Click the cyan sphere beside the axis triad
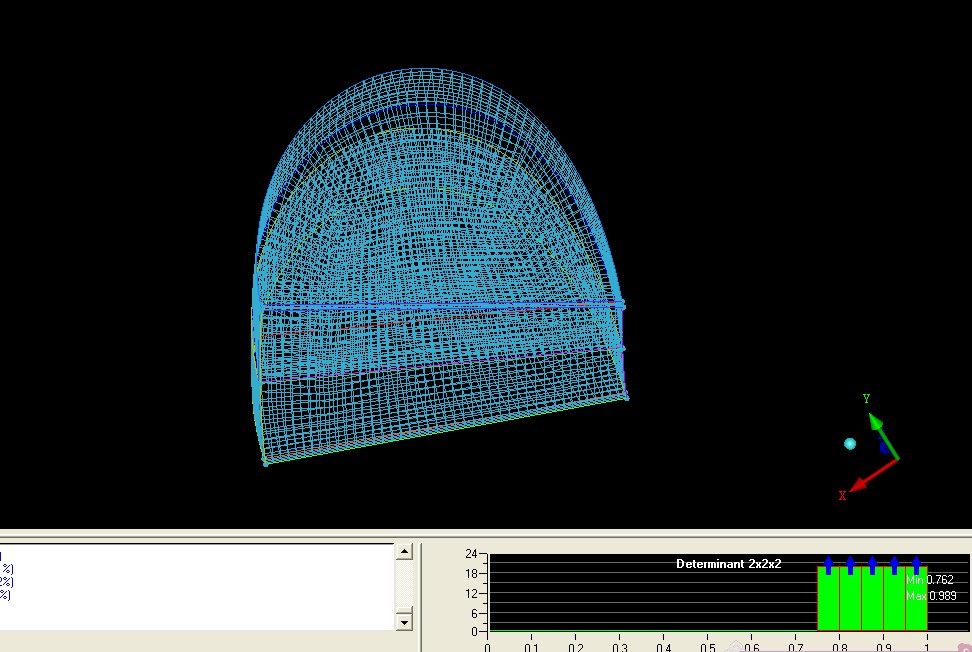The image size is (972, 652). point(850,443)
